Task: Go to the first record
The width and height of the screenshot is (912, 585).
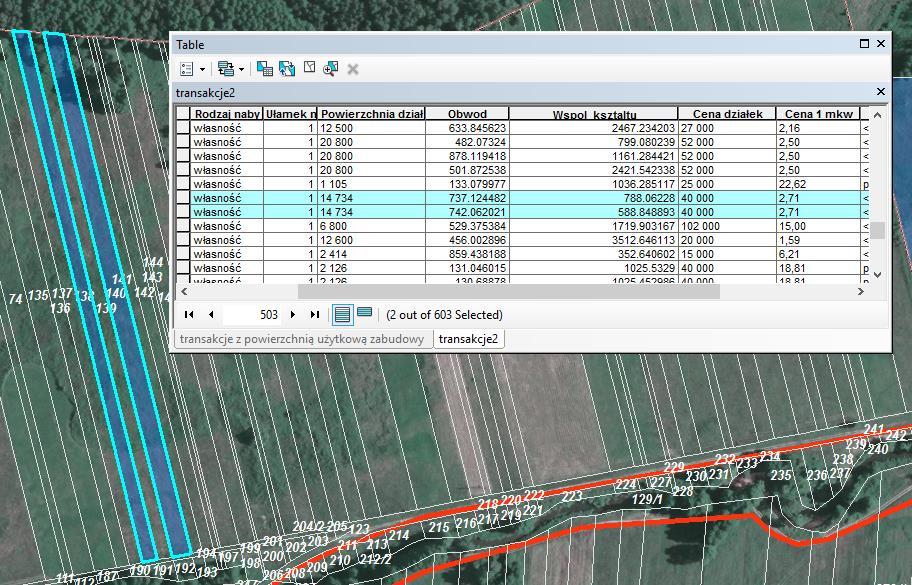Action: click(189, 315)
